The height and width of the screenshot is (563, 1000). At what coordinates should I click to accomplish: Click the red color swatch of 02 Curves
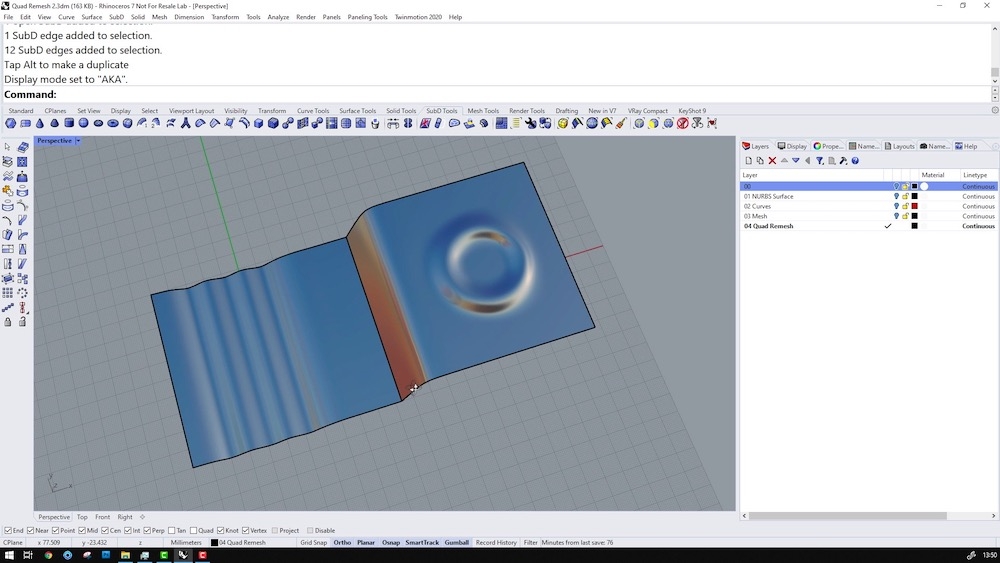(914, 206)
